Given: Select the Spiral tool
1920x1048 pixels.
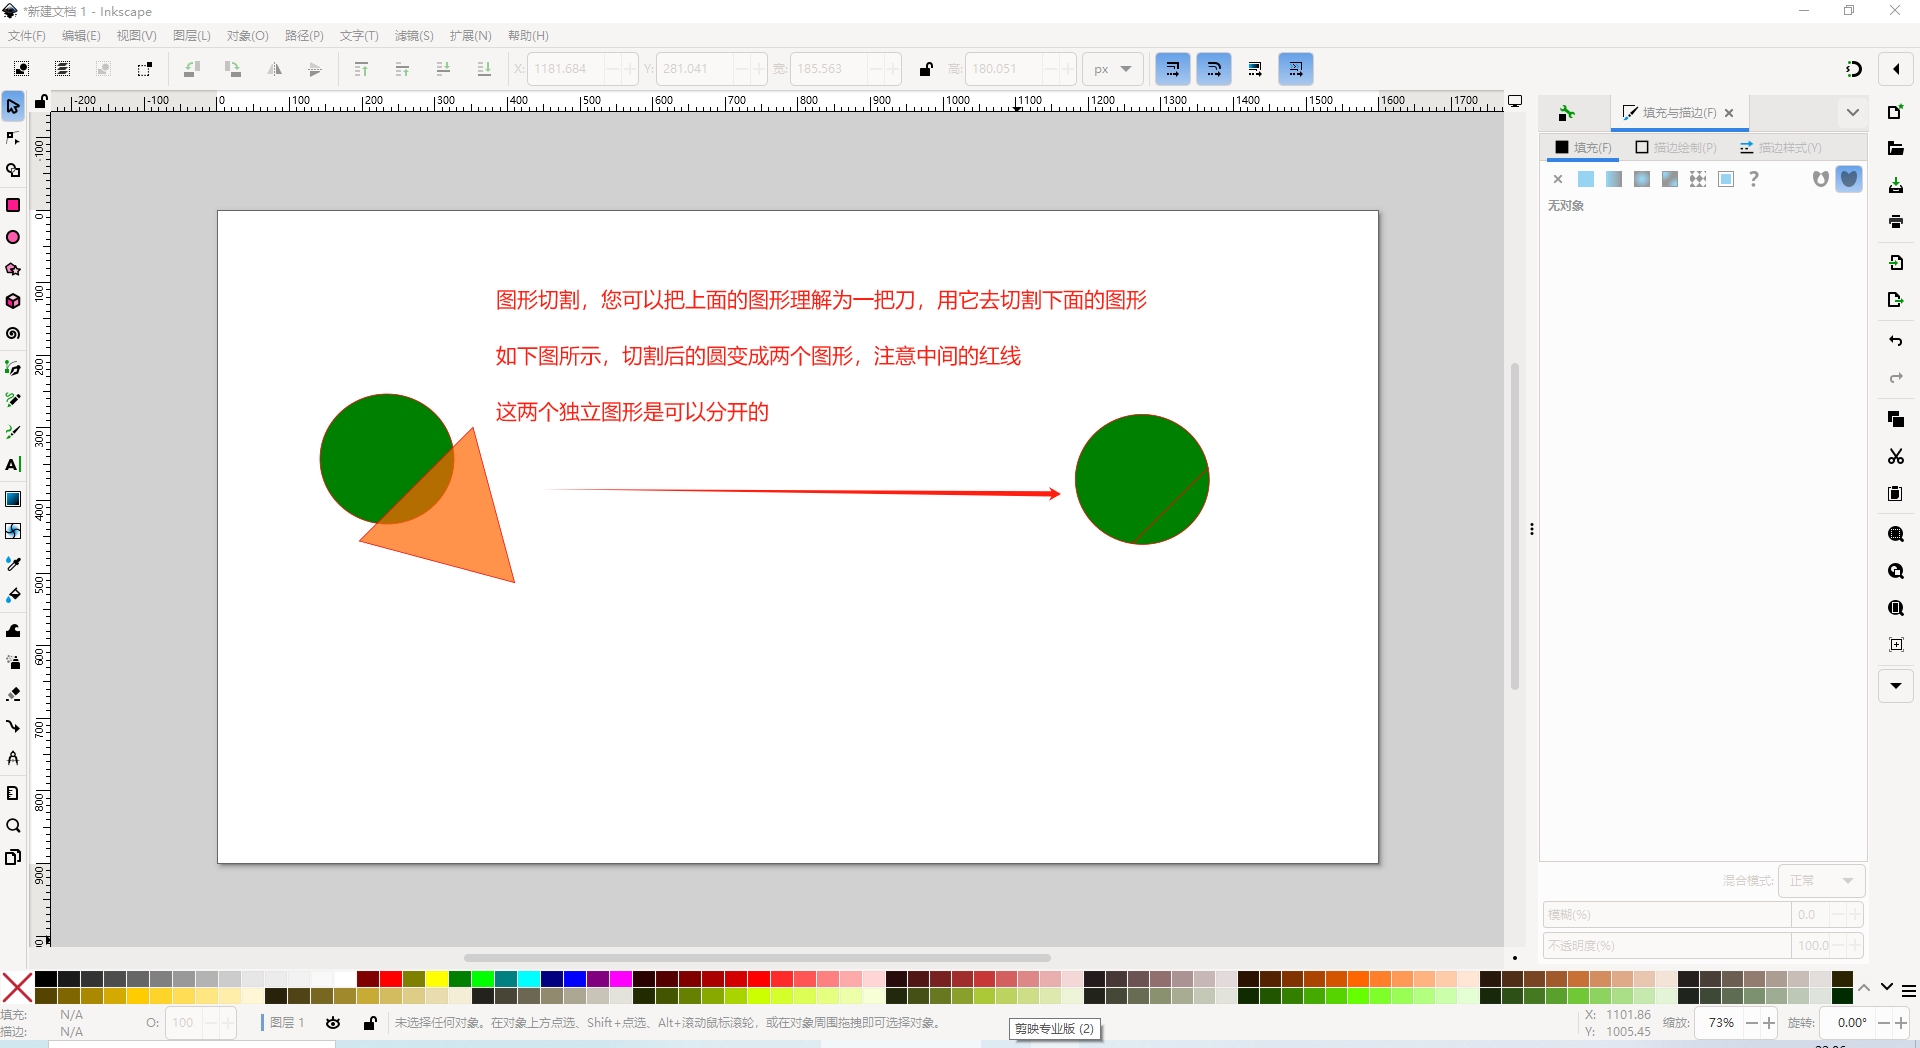Looking at the screenshot, I should point(13,334).
